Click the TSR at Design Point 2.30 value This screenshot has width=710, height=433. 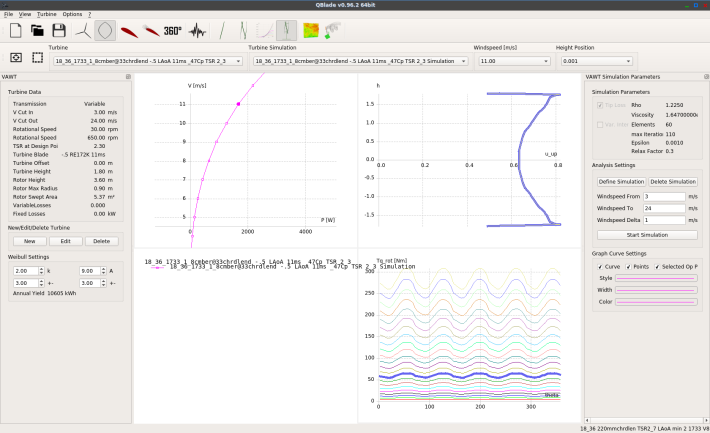(x=100, y=146)
